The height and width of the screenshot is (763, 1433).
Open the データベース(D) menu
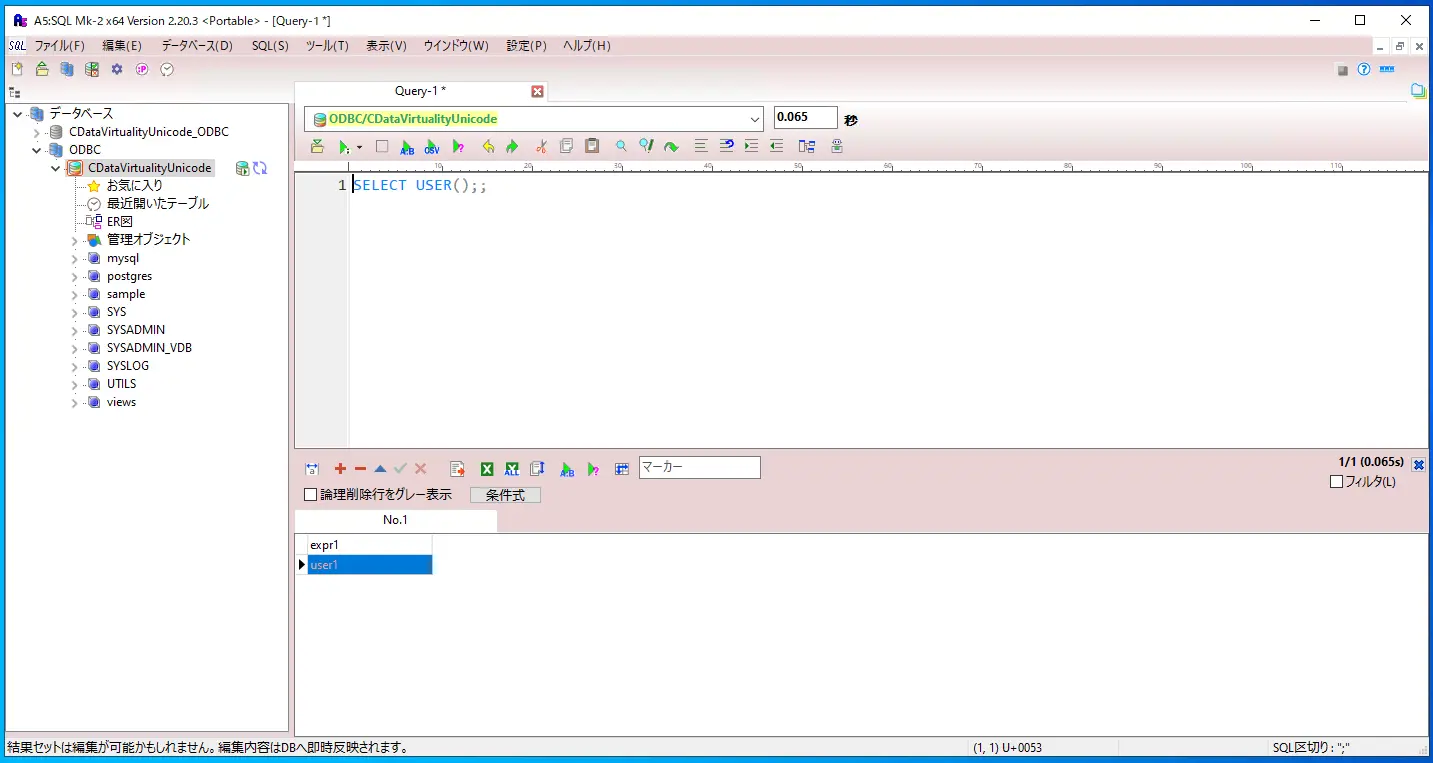tap(197, 46)
